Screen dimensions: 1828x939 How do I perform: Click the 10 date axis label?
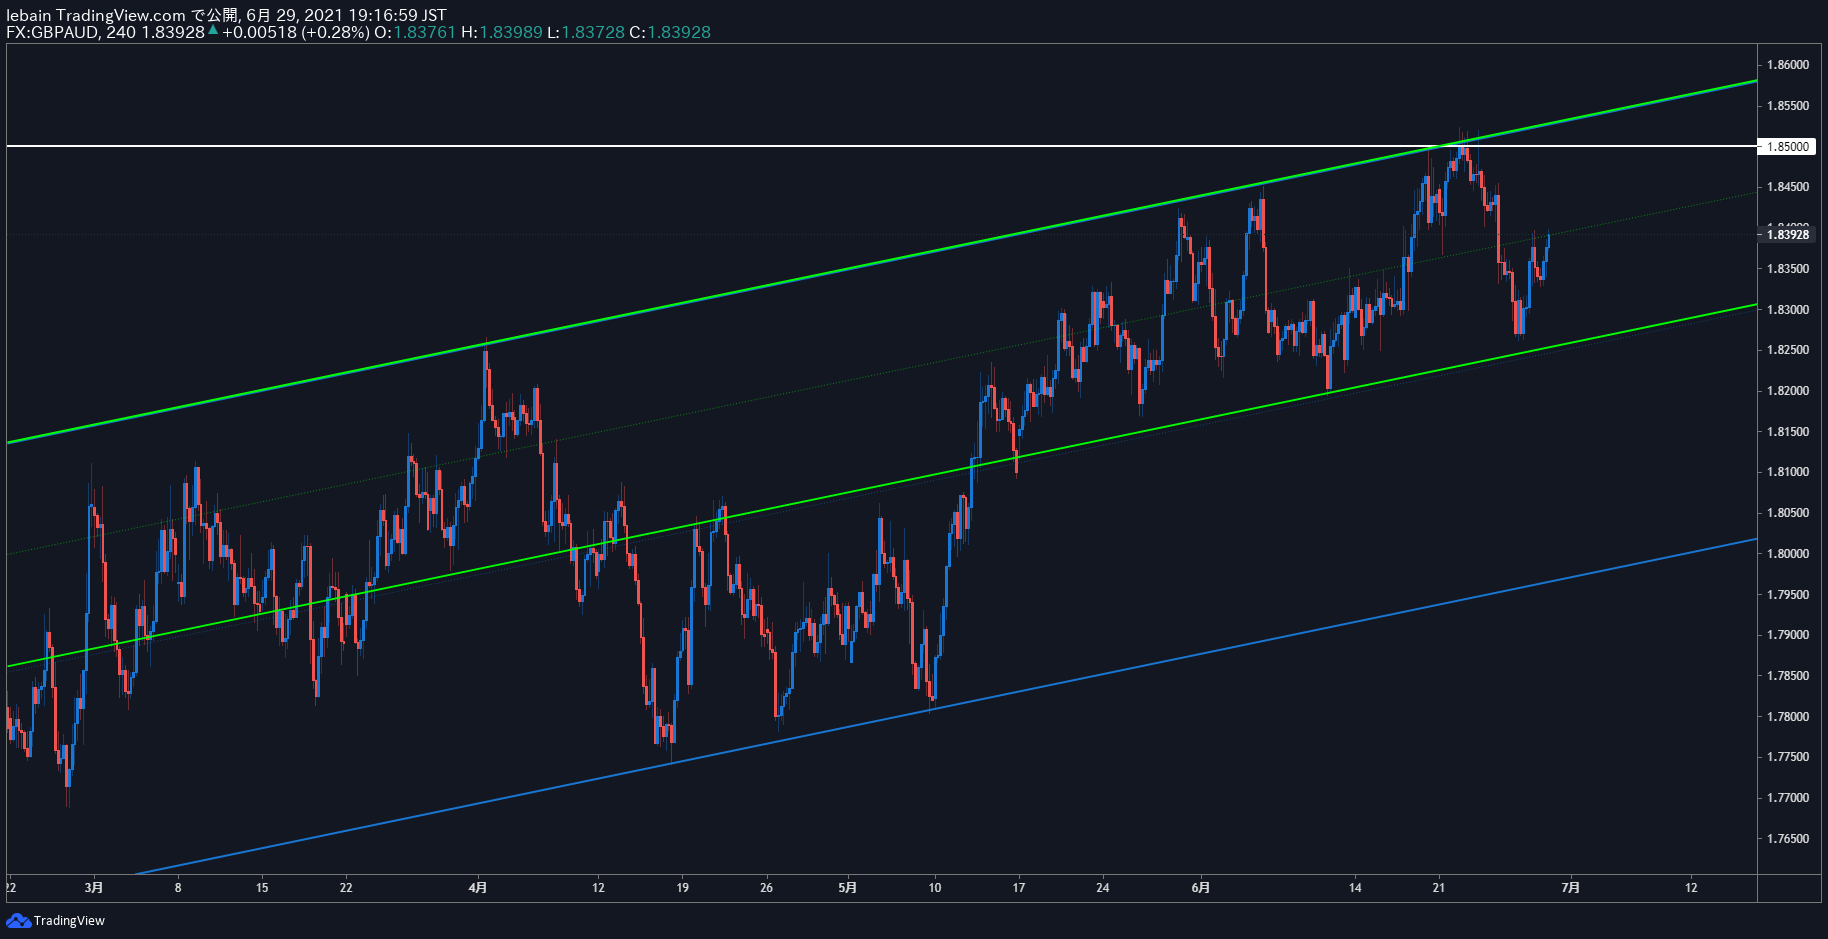(x=935, y=887)
